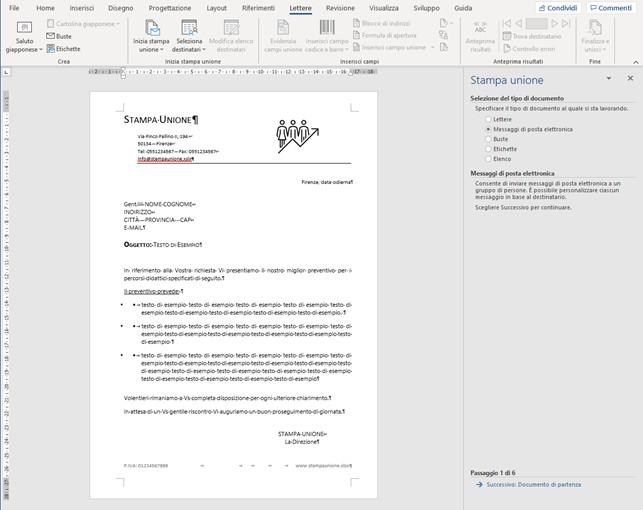The width and height of the screenshot is (643, 510).
Task: Go to last record arrow
Action: point(566,23)
